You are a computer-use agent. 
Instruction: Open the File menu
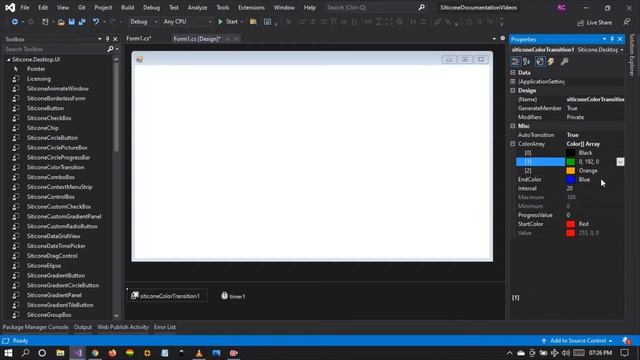pyautogui.click(x=25, y=7)
